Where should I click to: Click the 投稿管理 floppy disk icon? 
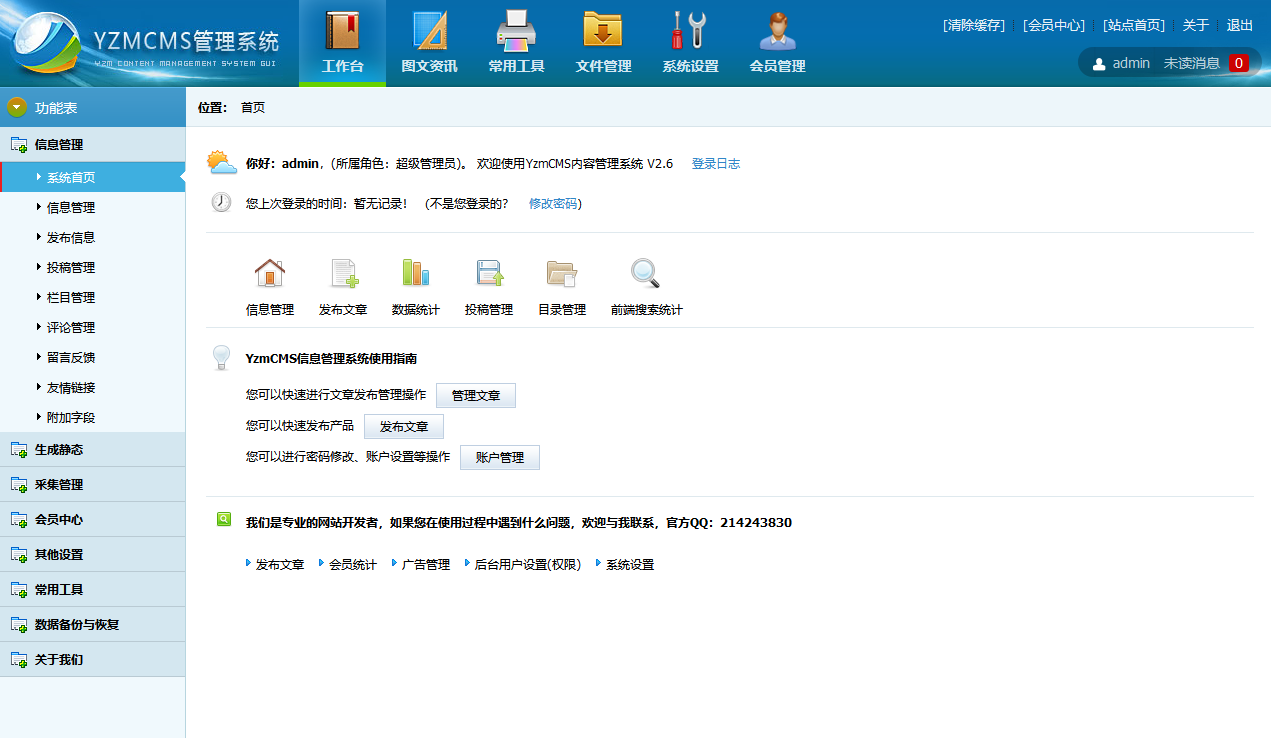(489, 273)
